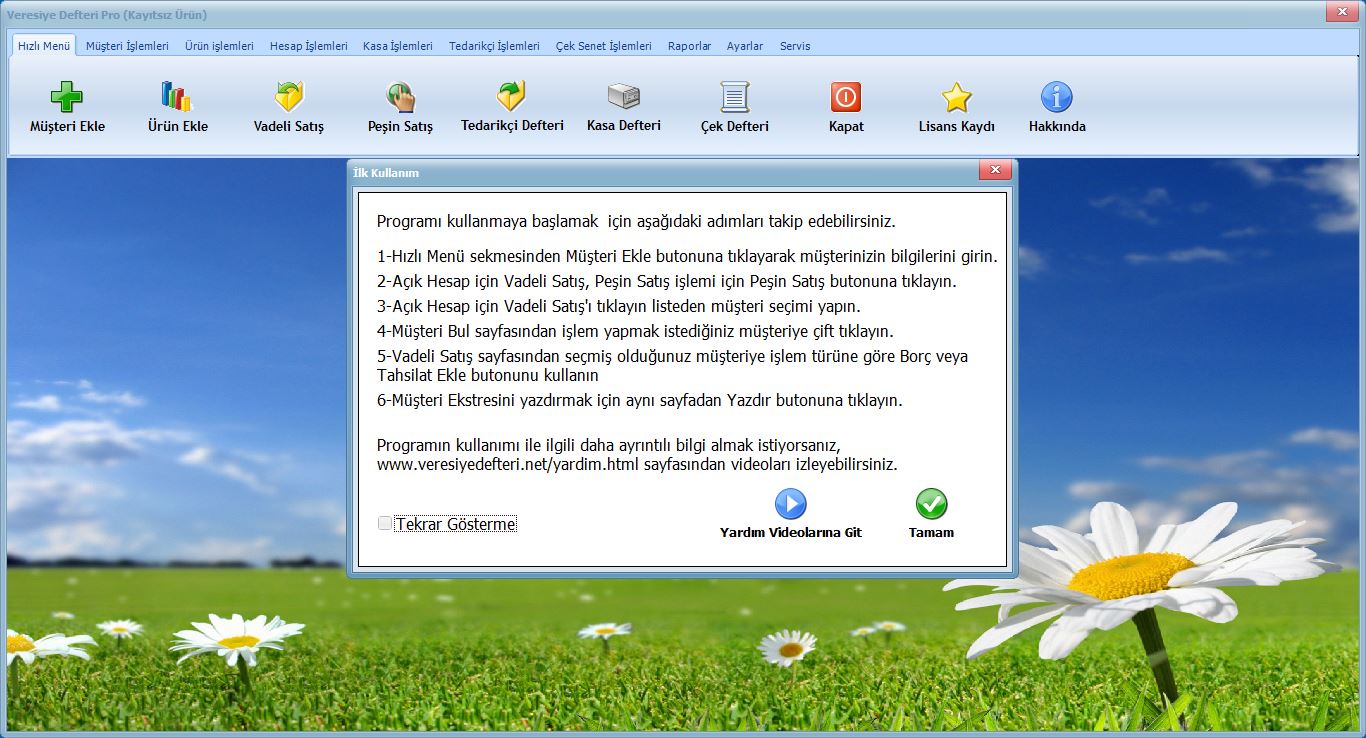
Task: Open the Çek Senet İşlemleri tab
Action: (604, 46)
